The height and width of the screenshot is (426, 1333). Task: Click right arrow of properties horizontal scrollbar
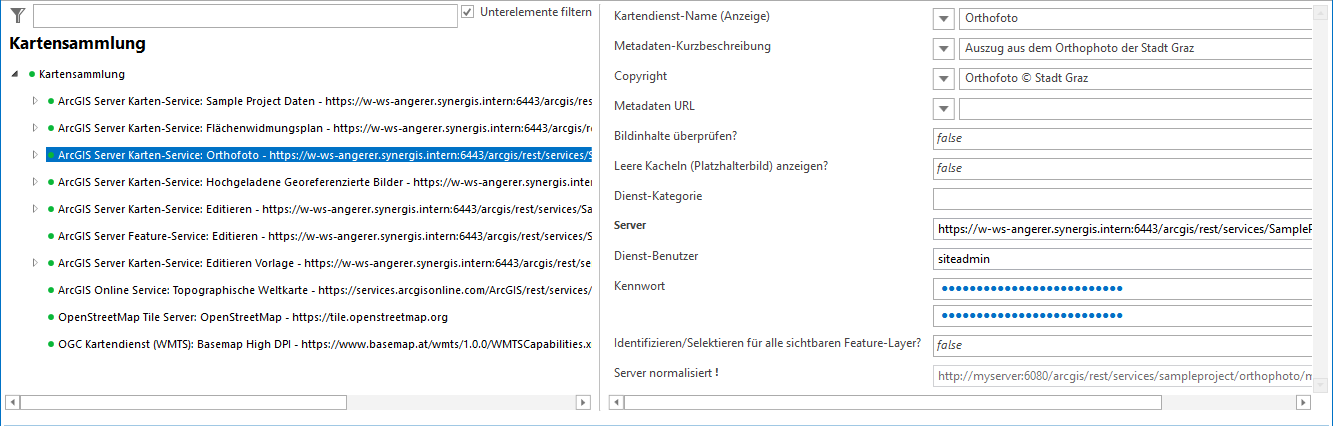[1303, 402]
